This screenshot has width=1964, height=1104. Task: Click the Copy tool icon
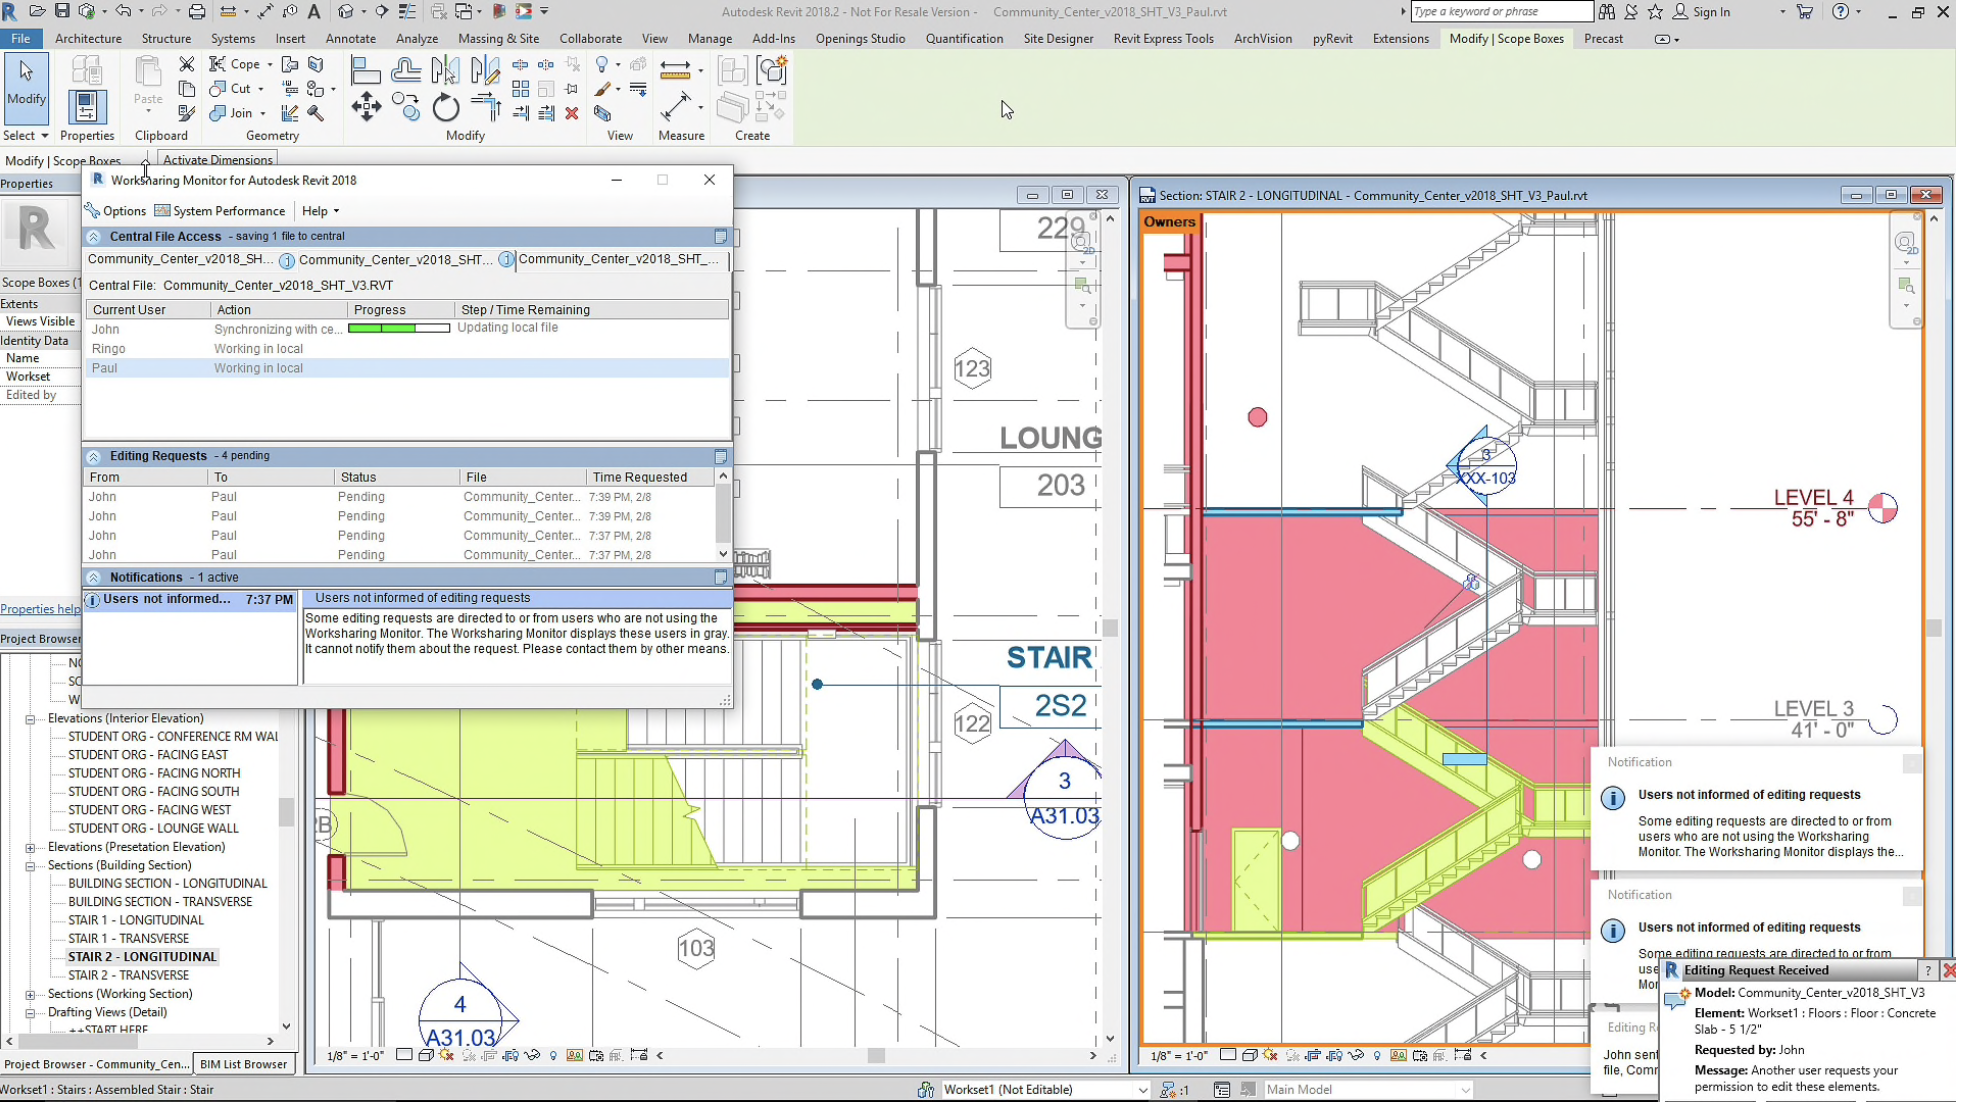click(x=406, y=107)
